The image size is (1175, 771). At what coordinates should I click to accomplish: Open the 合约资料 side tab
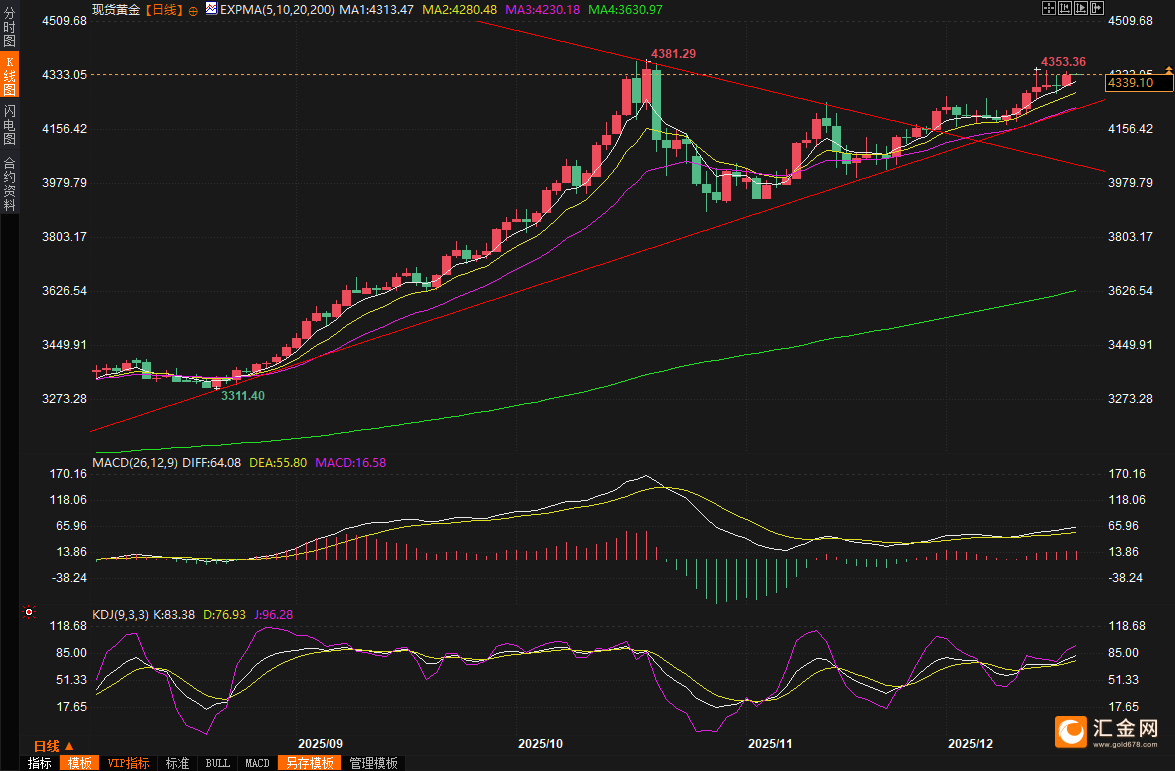[x=9, y=183]
